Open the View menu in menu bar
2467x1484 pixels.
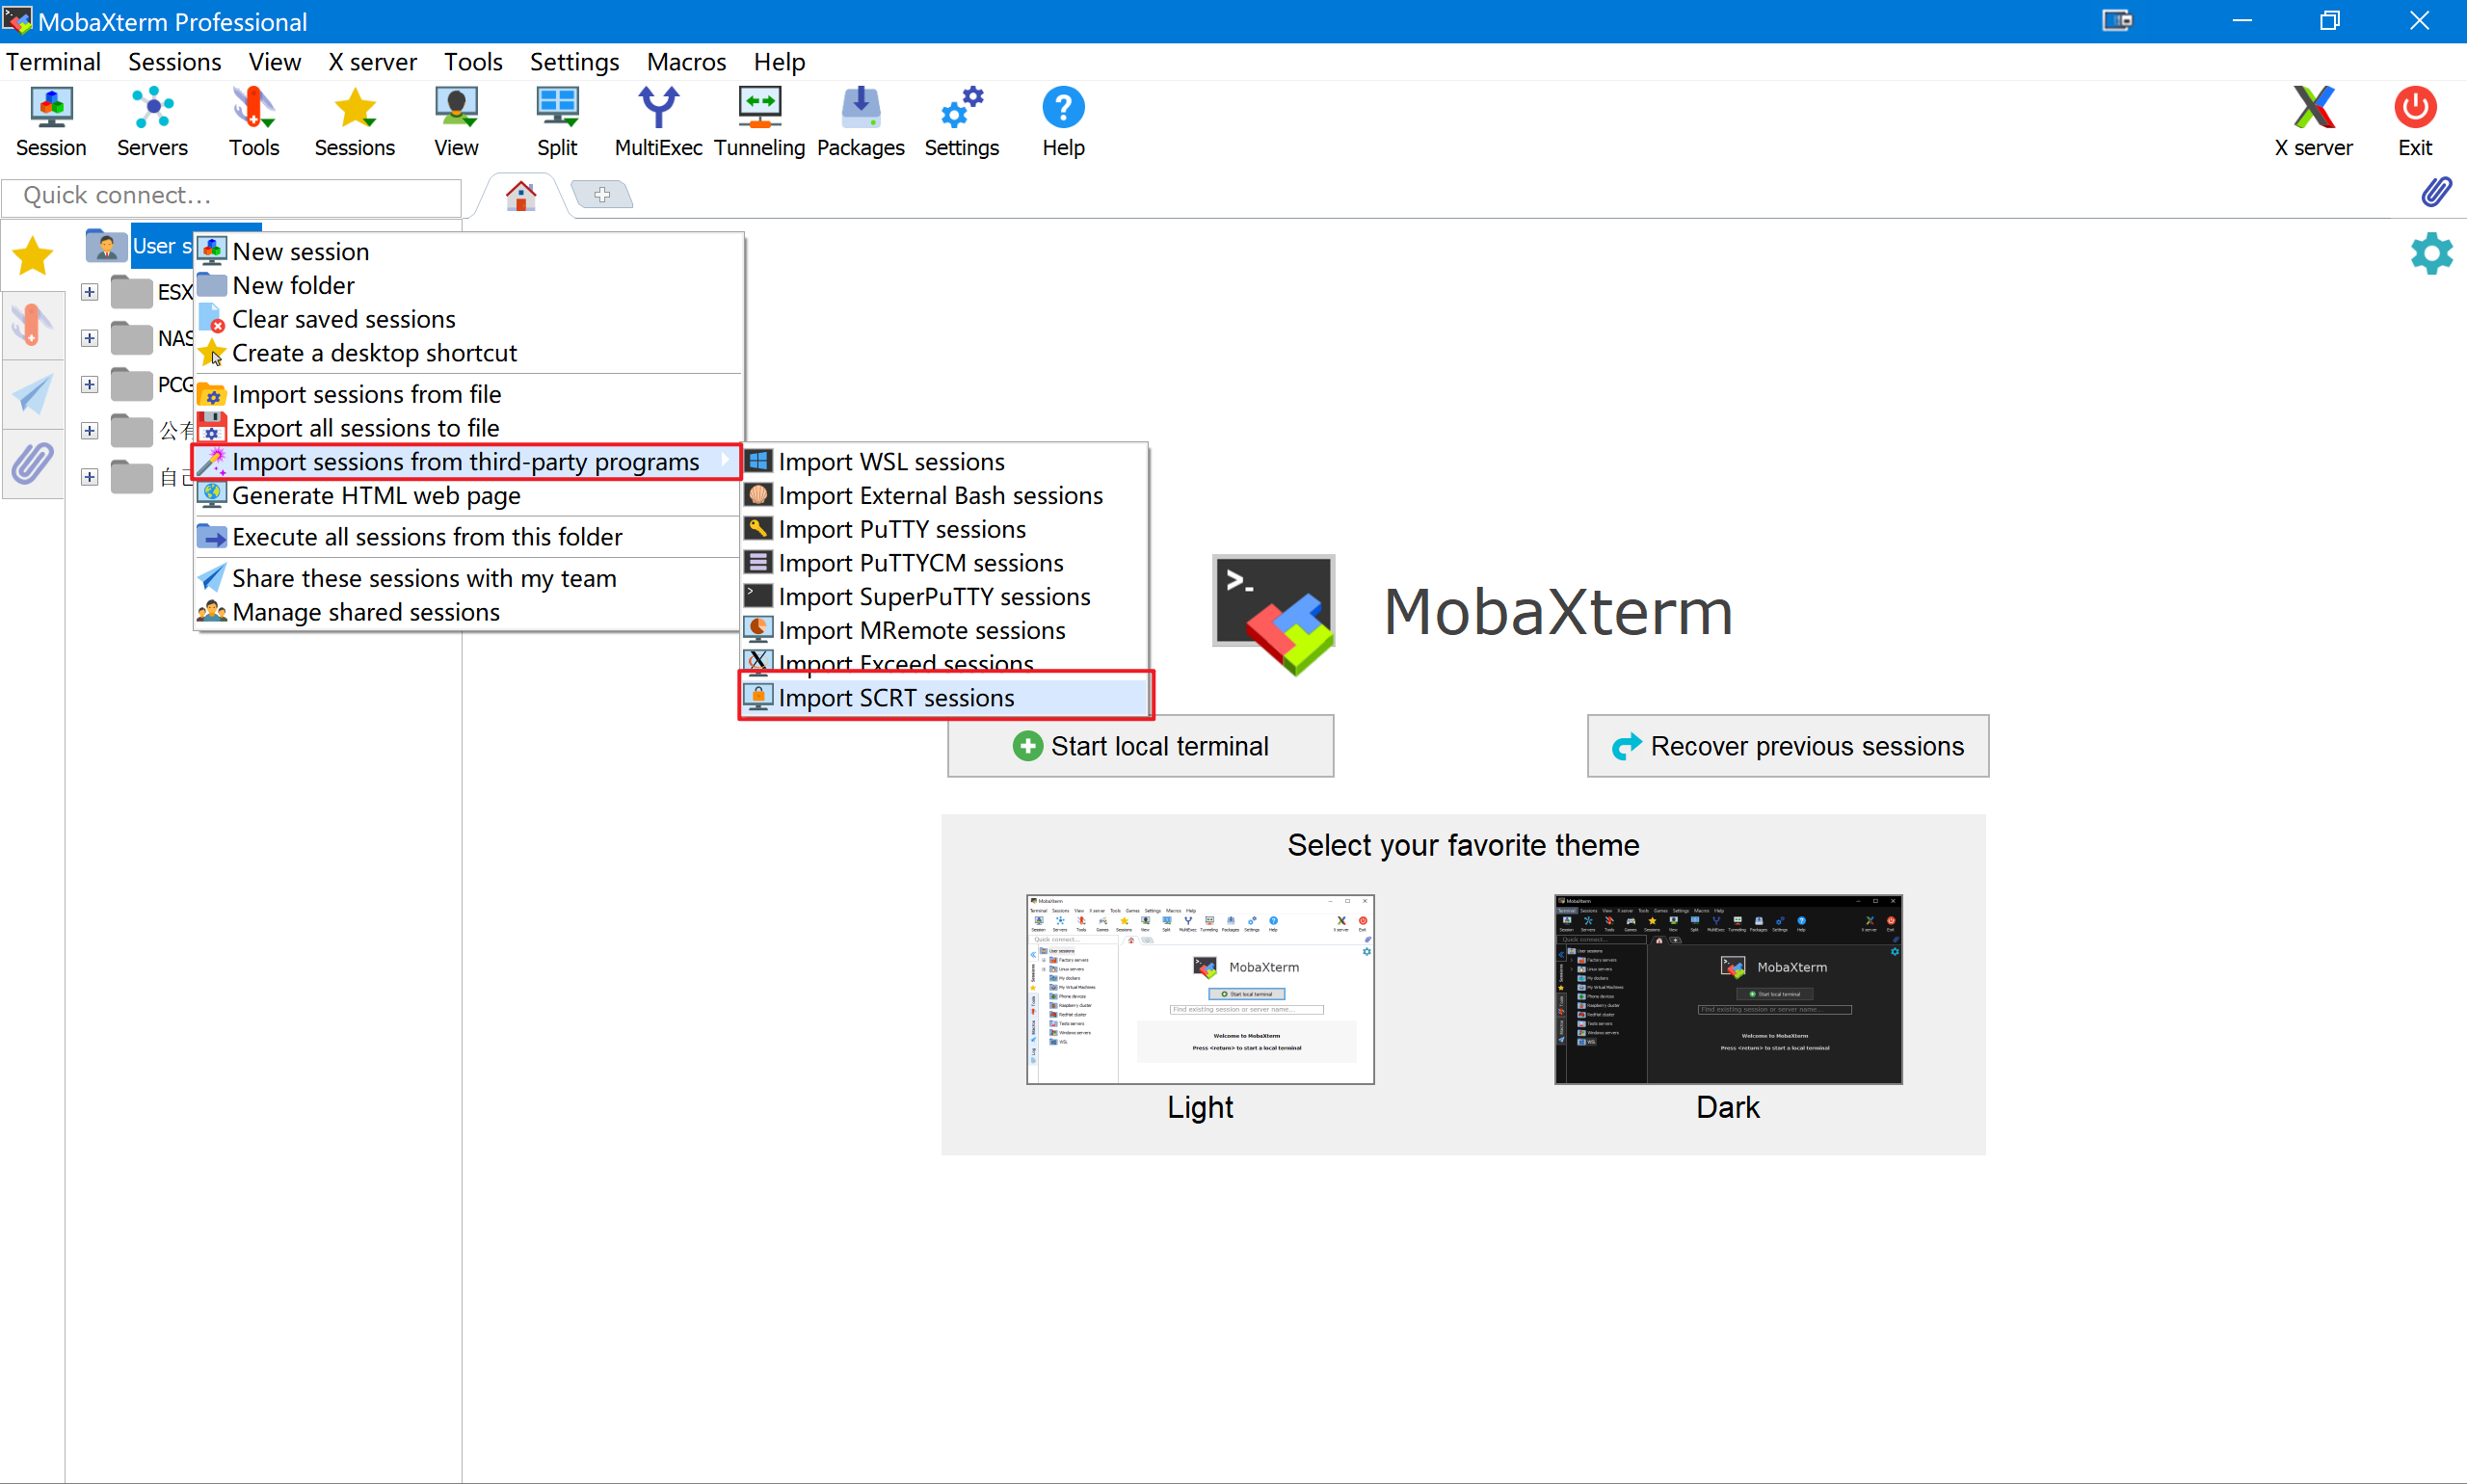[274, 62]
